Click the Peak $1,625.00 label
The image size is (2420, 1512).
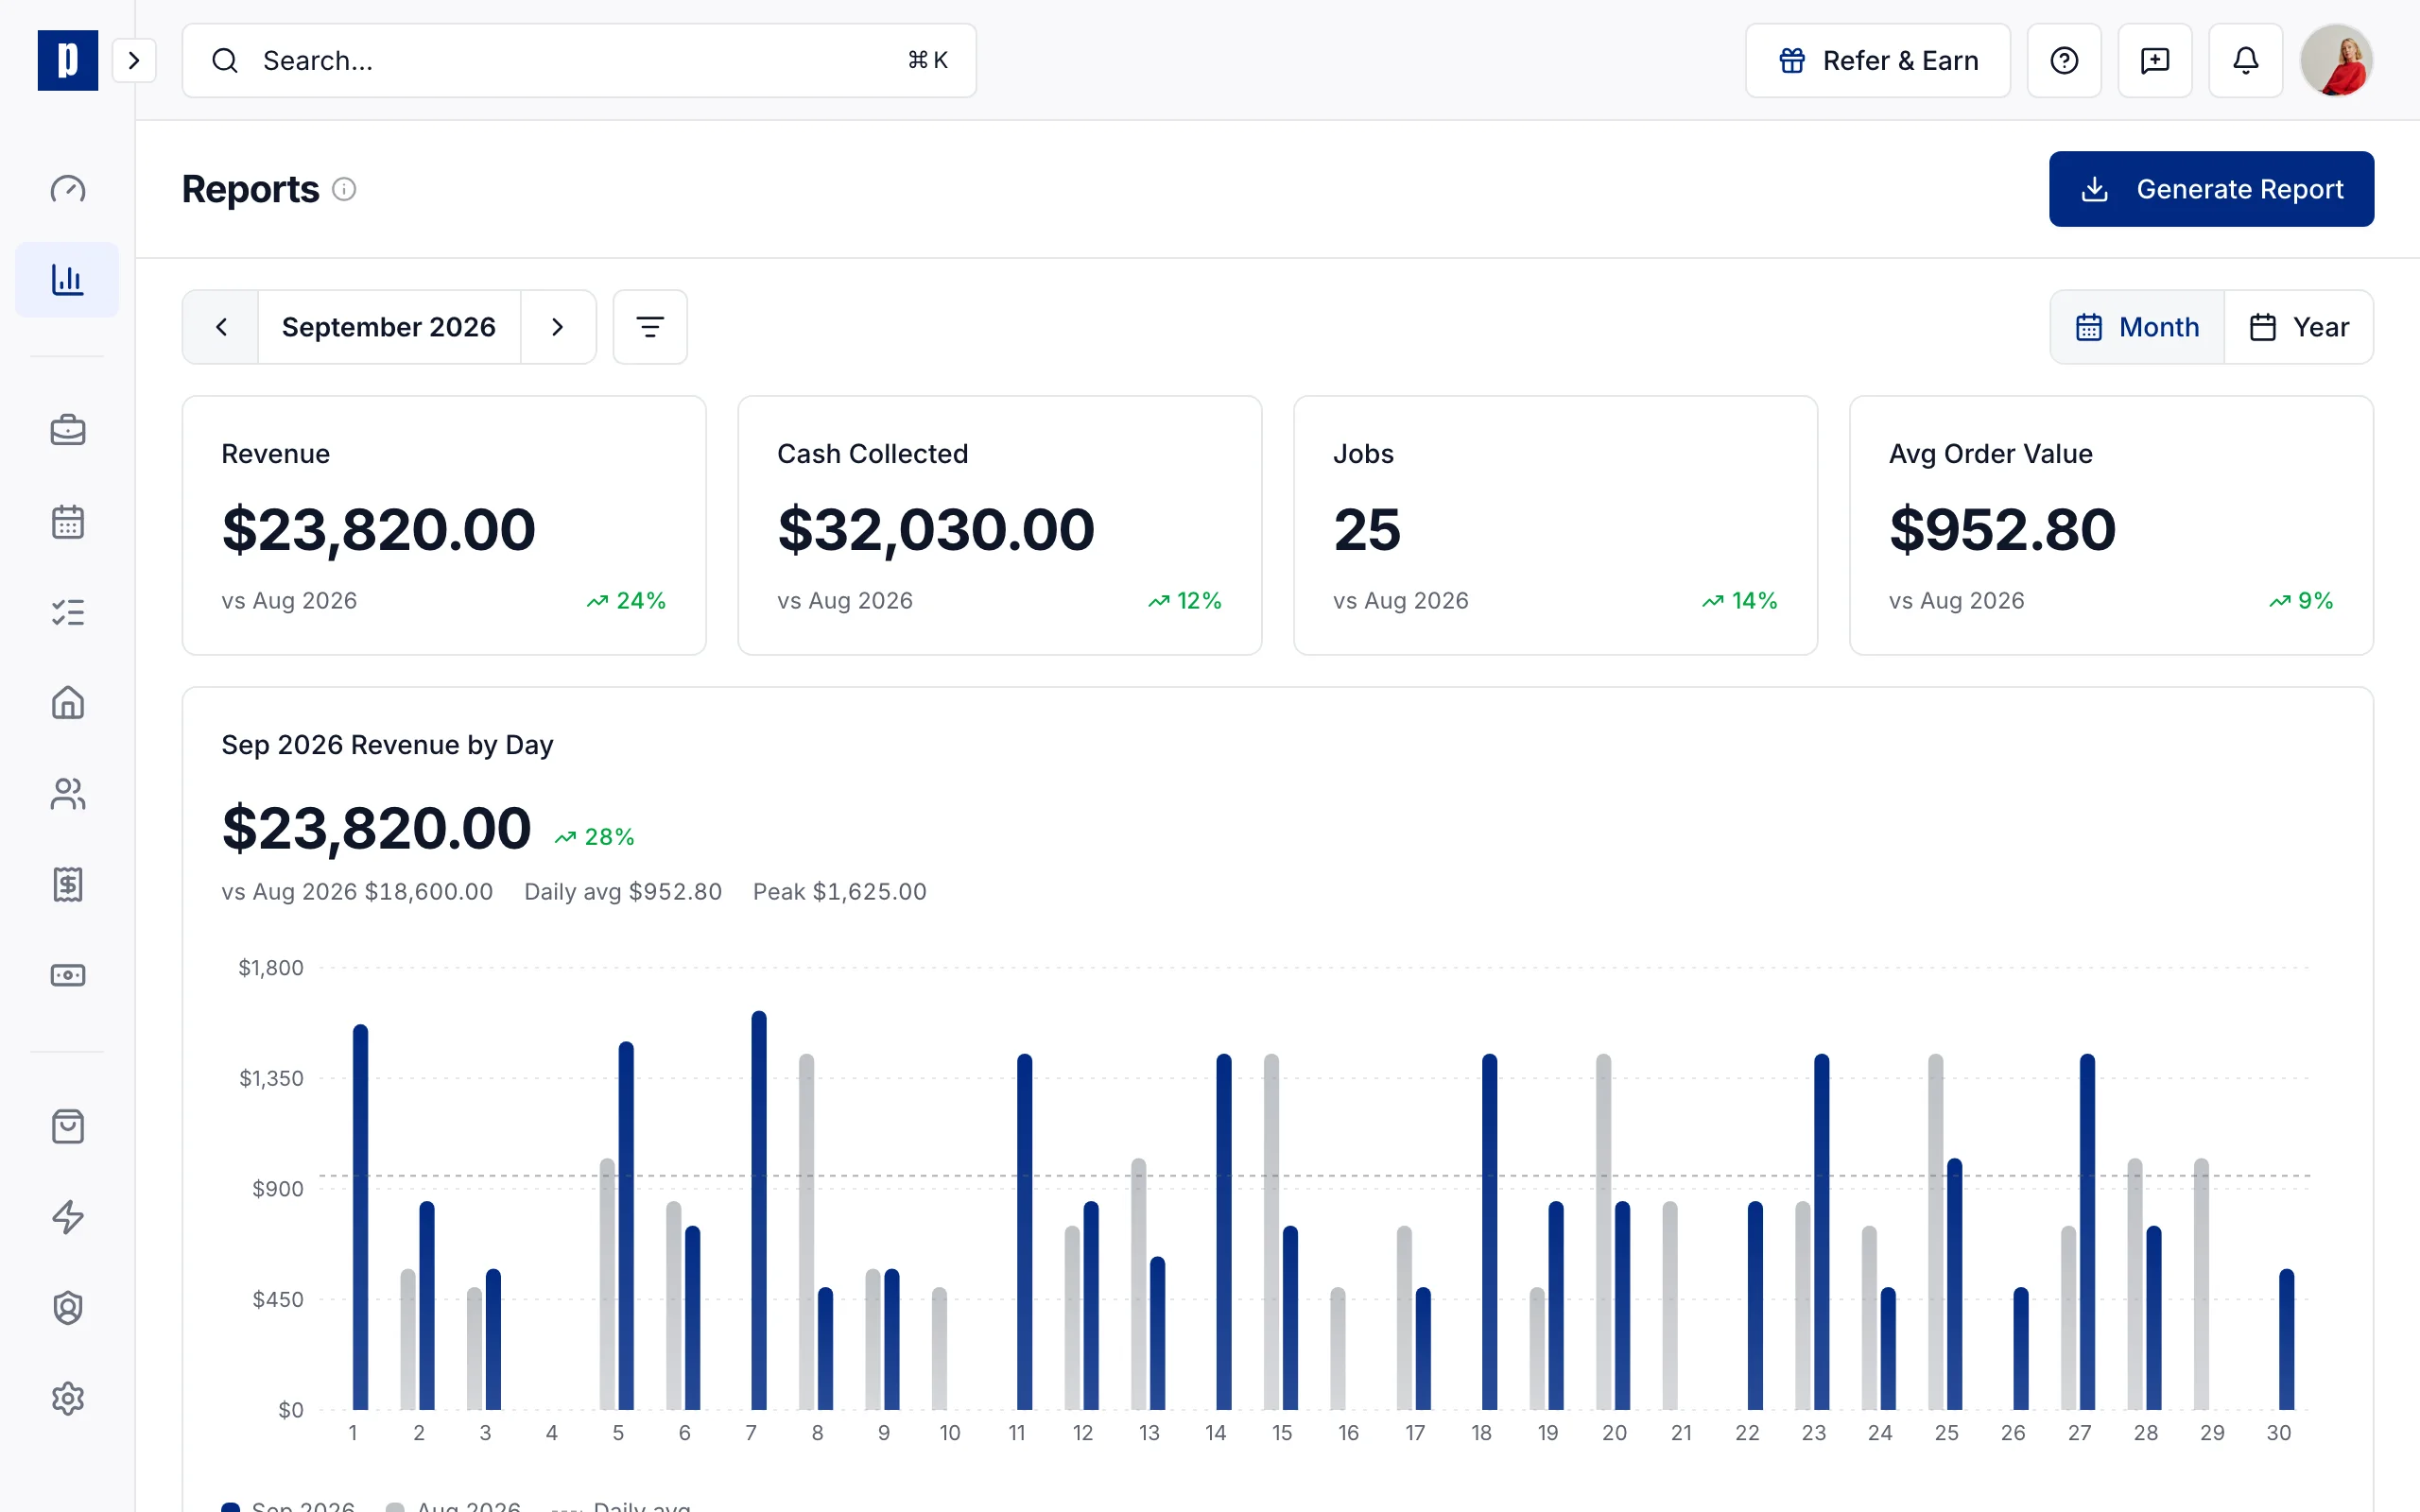840,891
